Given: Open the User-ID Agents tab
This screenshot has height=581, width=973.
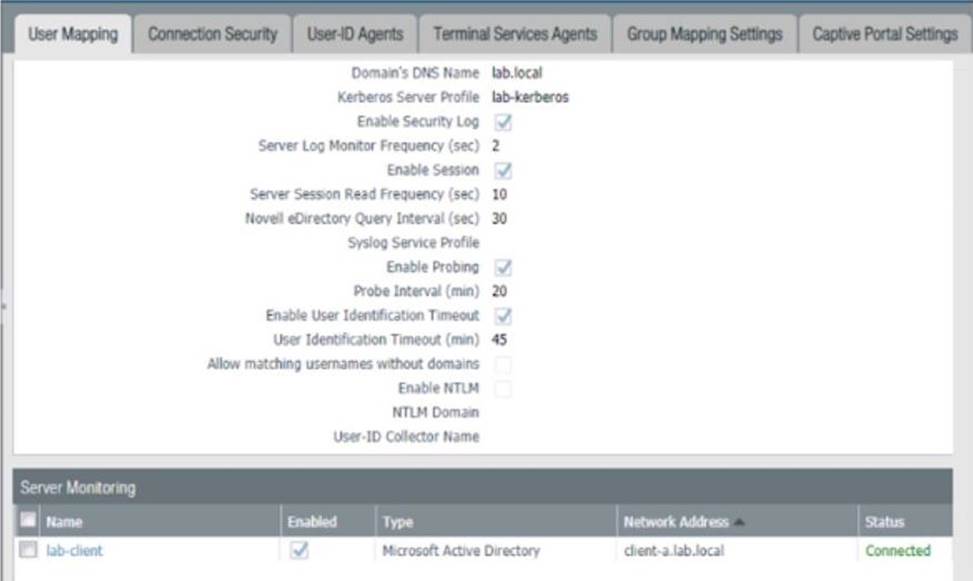Looking at the screenshot, I should [x=355, y=34].
